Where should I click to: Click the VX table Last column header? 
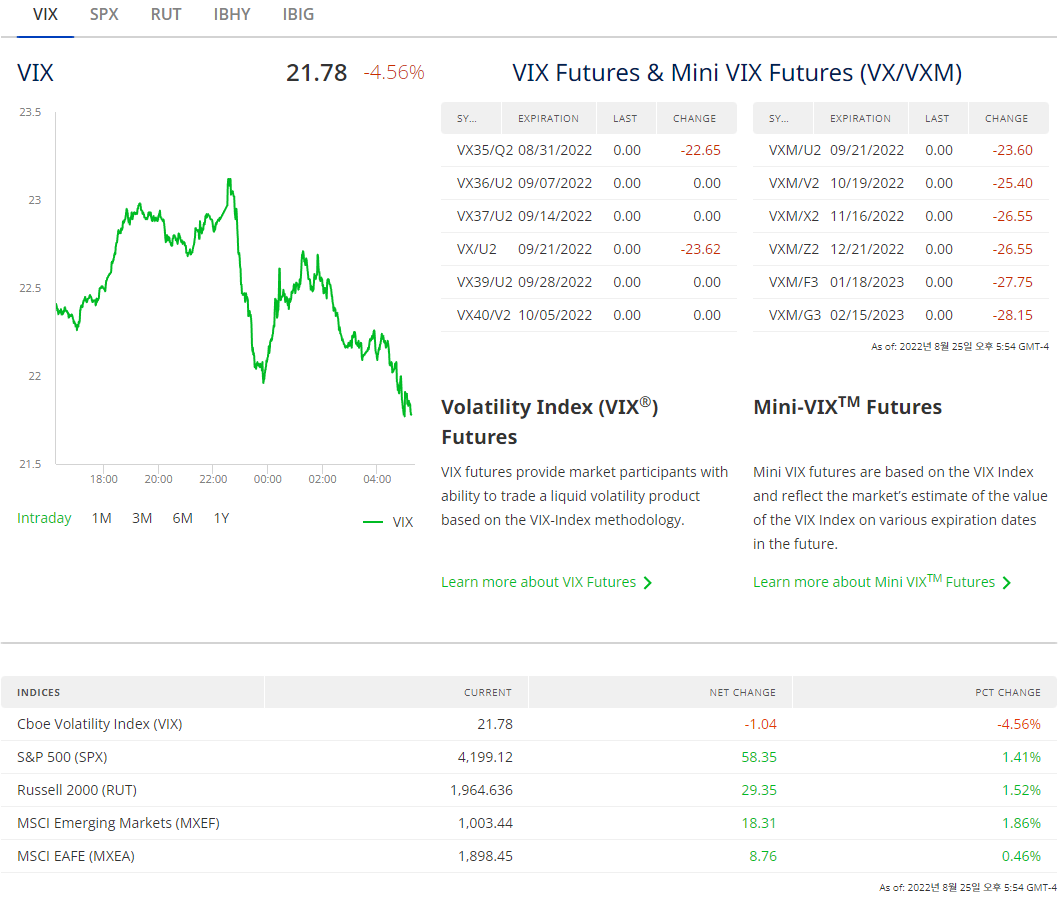pyautogui.click(x=625, y=118)
